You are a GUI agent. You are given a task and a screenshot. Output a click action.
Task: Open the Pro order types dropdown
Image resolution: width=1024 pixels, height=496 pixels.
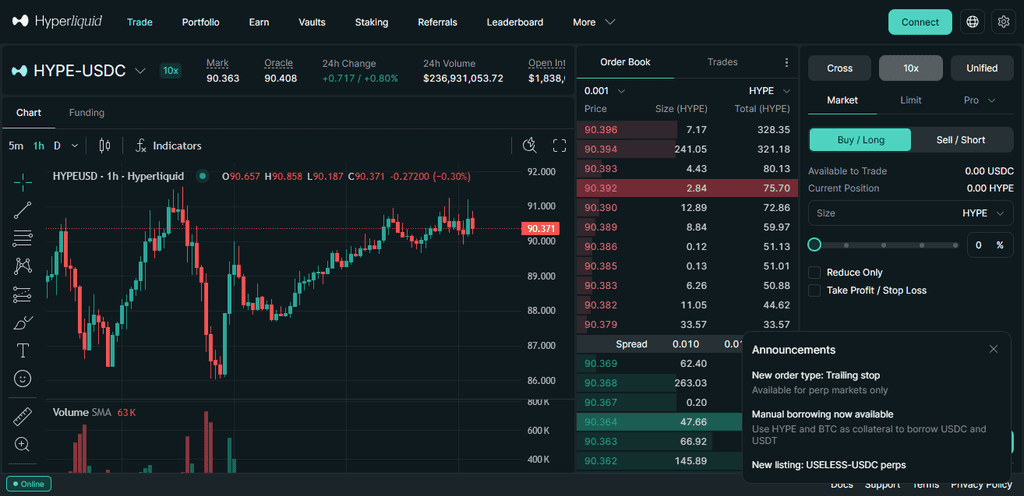click(x=979, y=100)
